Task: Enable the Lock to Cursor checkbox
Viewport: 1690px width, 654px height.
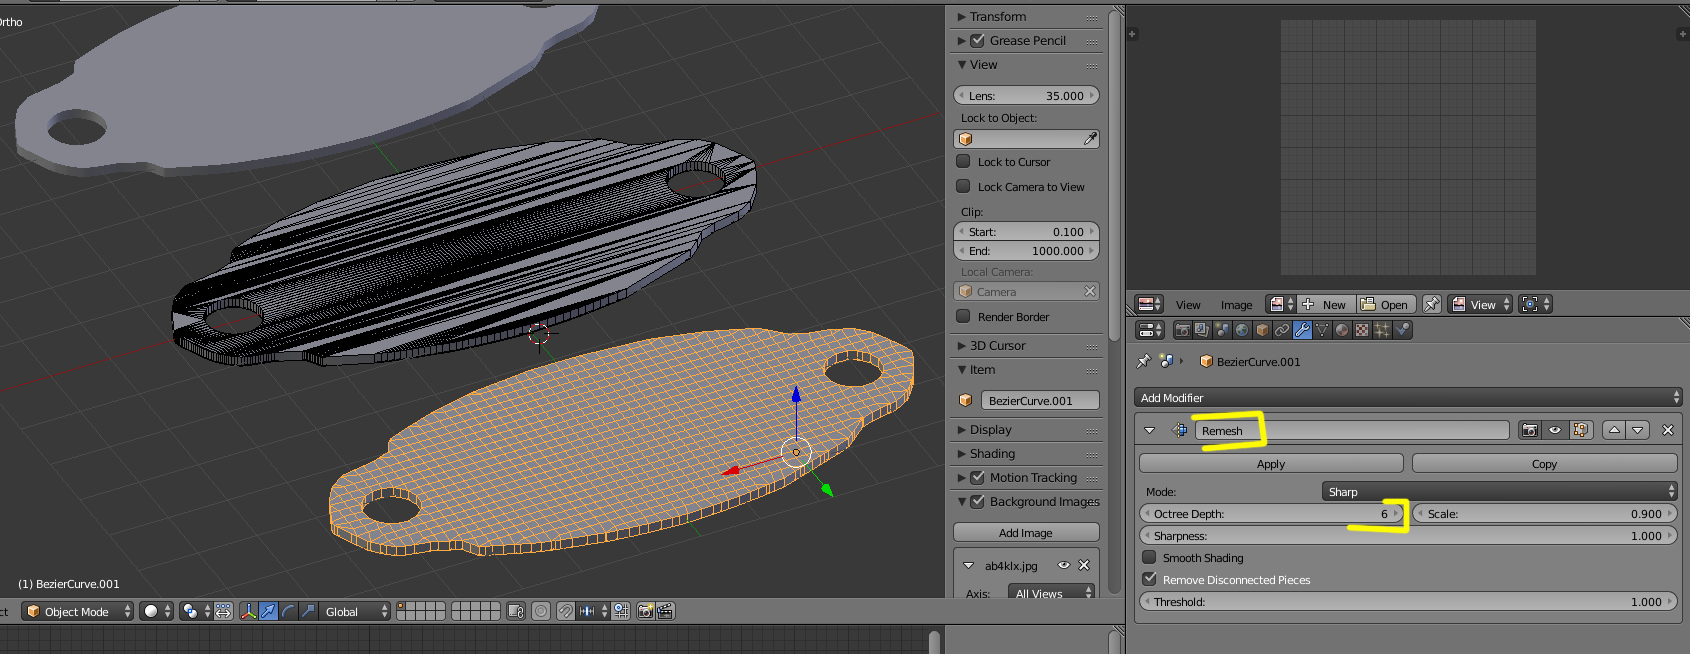Action: (x=964, y=161)
